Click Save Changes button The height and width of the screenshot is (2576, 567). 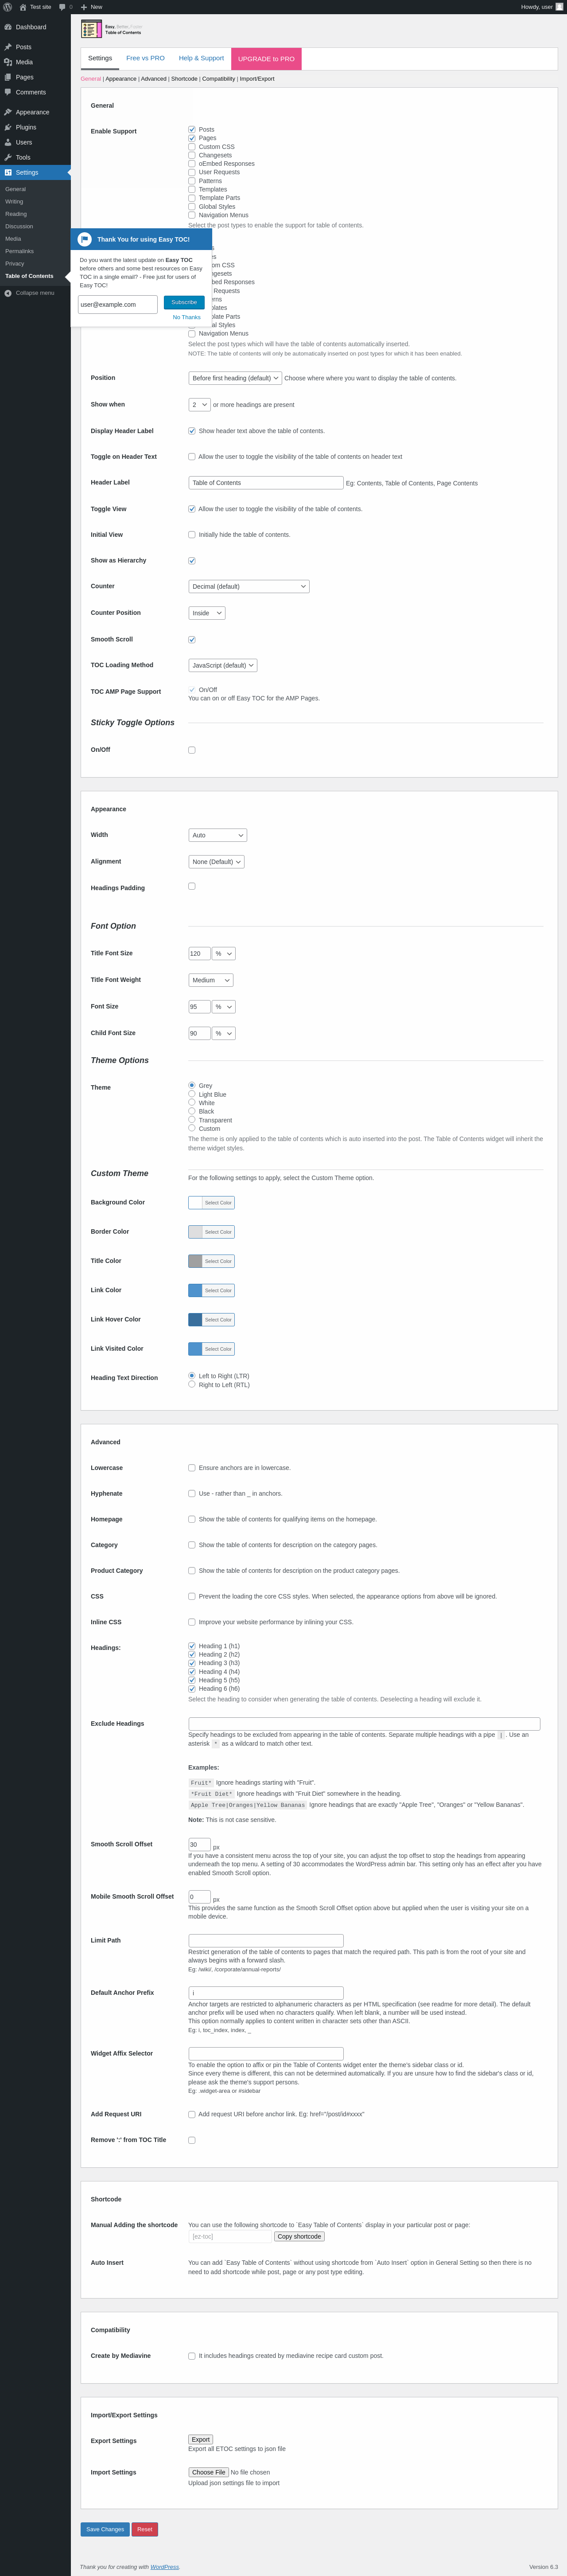(x=105, y=2530)
